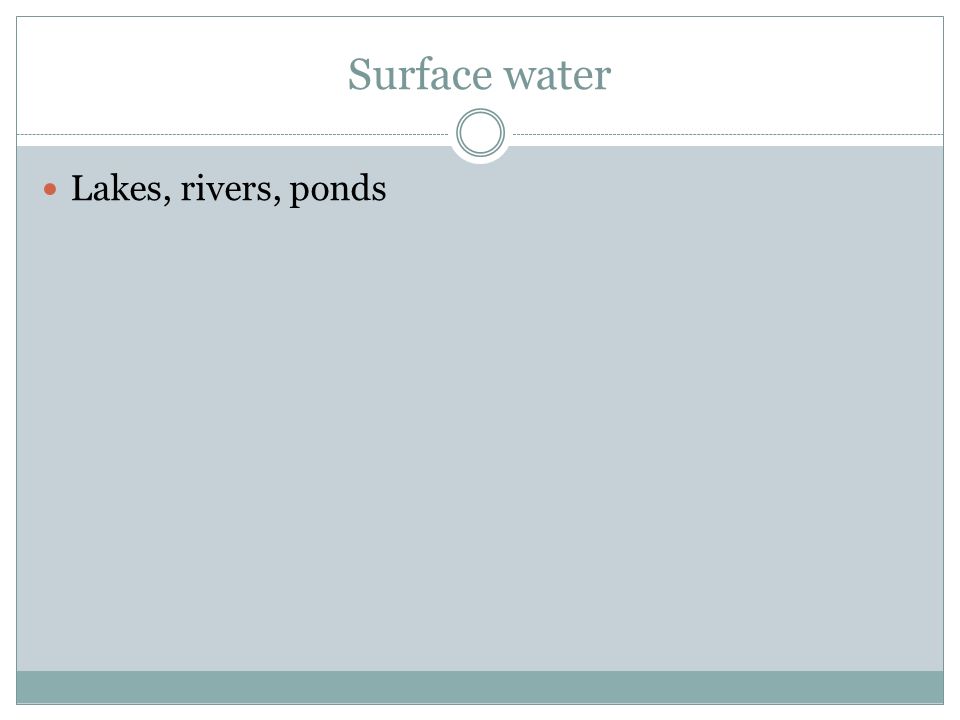Click the dark teal footer bar
The height and width of the screenshot is (720, 960).
click(480, 687)
